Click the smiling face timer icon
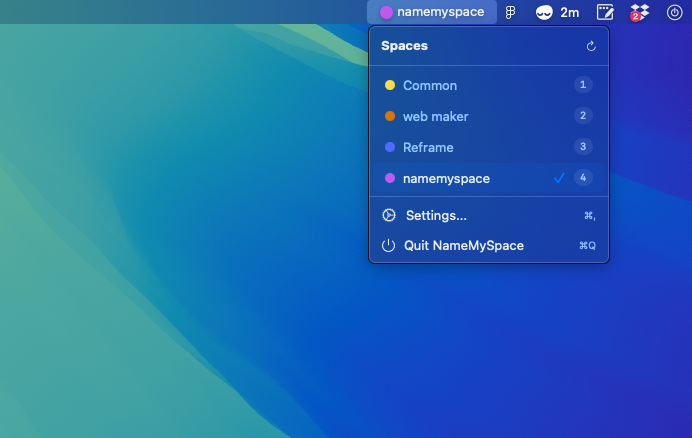The image size is (692, 438). pos(544,13)
